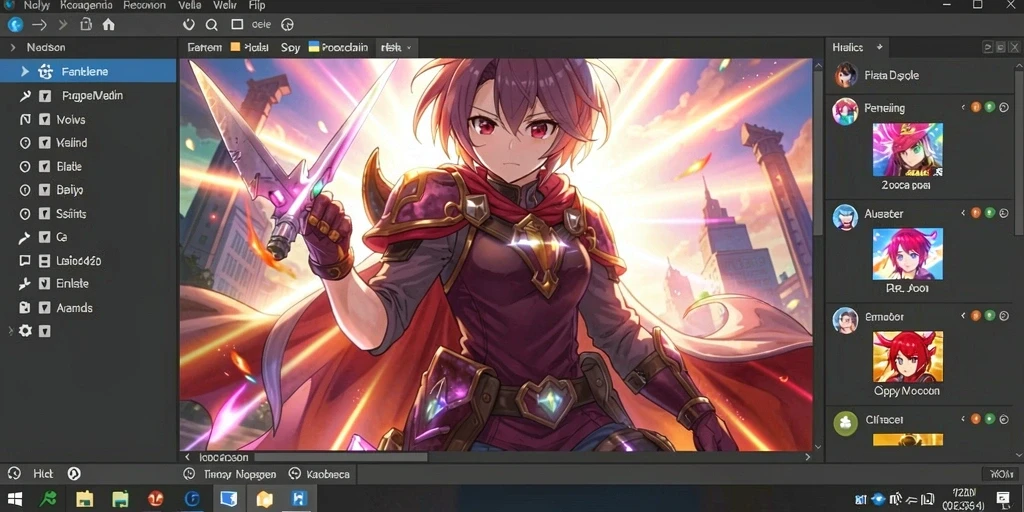Open the Oppy Mocoon character thumbnail
This screenshot has height=512, width=1024.
pos(908,357)
